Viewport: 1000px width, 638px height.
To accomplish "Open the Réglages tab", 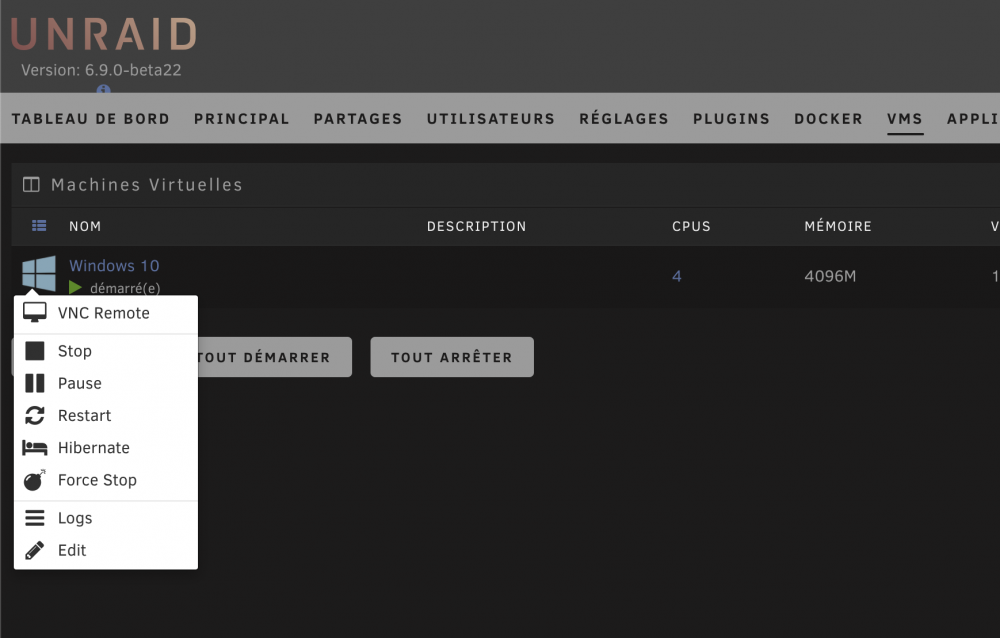I will 624,119.
